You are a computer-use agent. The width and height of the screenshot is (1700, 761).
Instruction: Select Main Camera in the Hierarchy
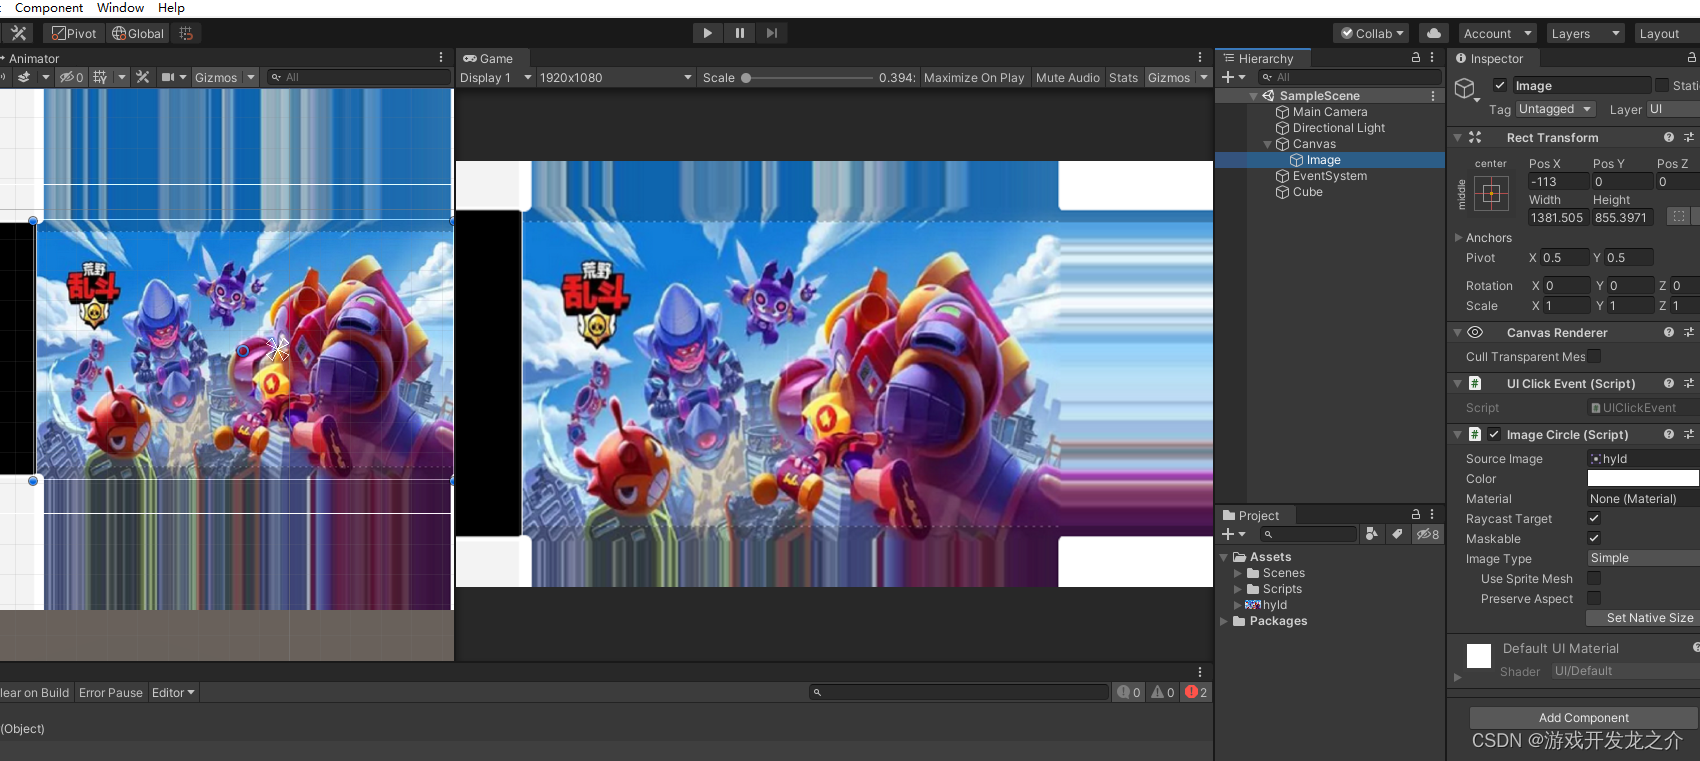coord(1329,112)
